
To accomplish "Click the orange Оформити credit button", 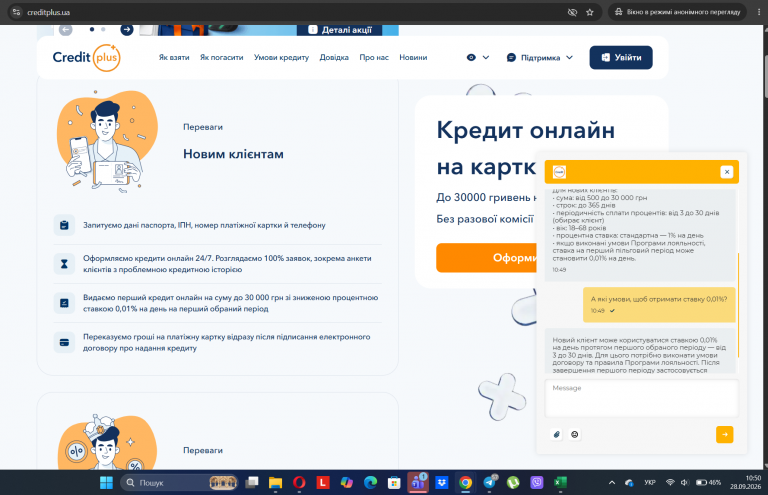I will (486, 258).
